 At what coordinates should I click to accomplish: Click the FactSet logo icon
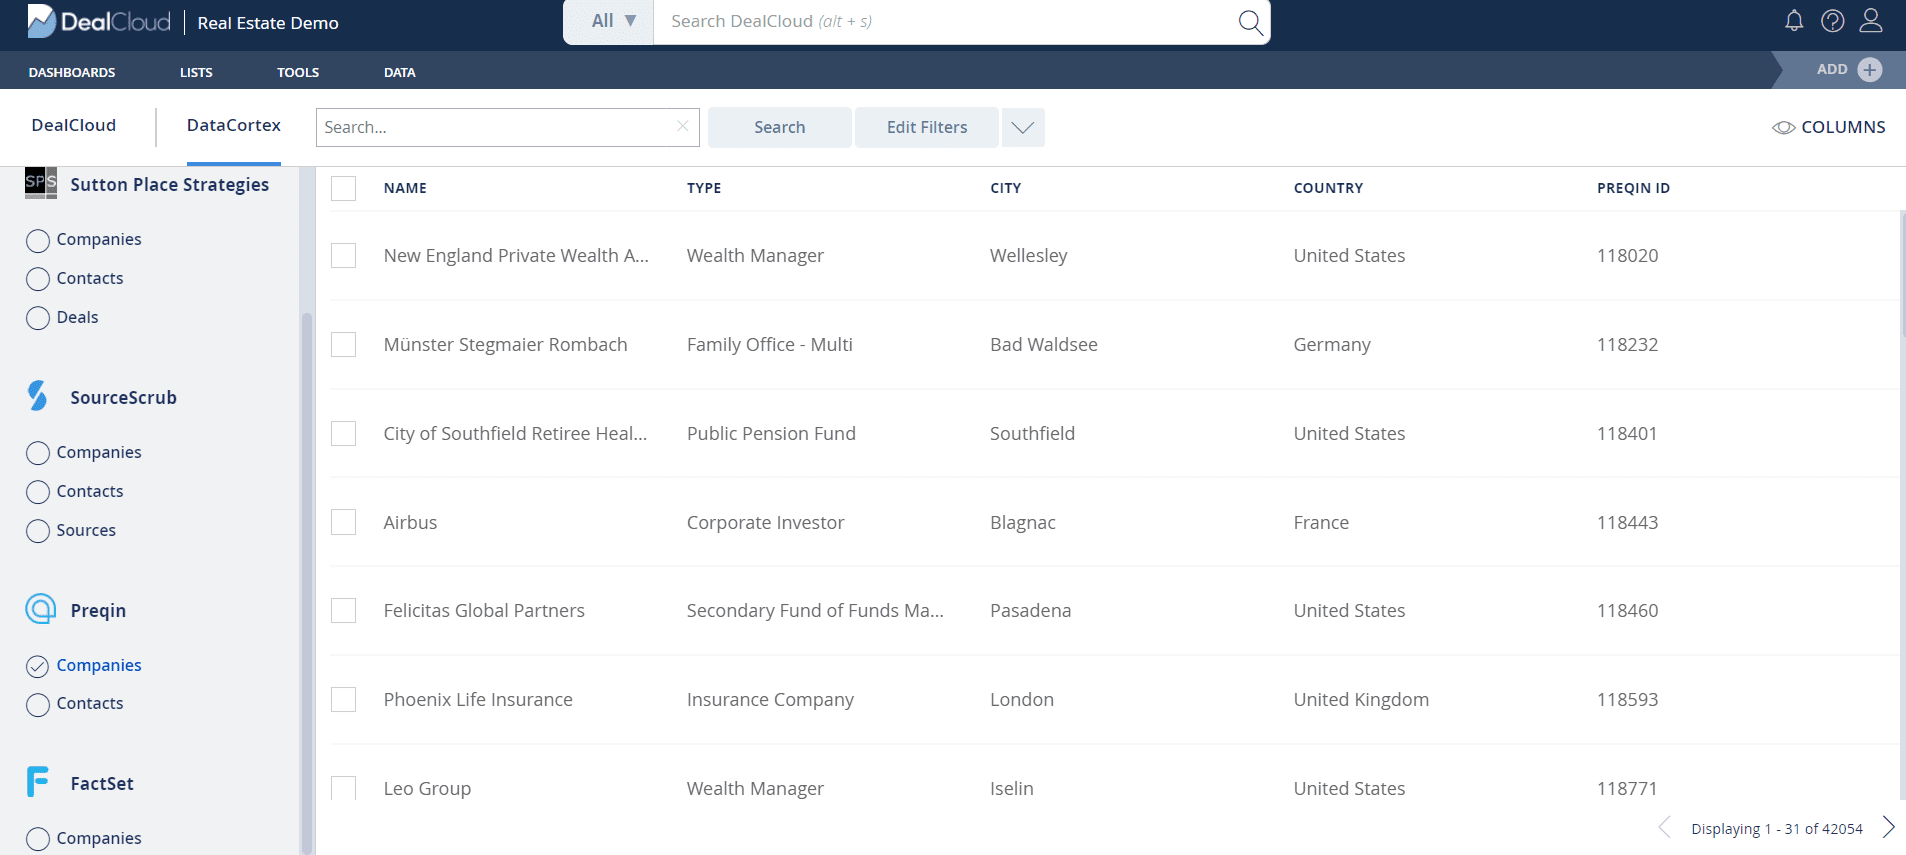pos(38,782)
